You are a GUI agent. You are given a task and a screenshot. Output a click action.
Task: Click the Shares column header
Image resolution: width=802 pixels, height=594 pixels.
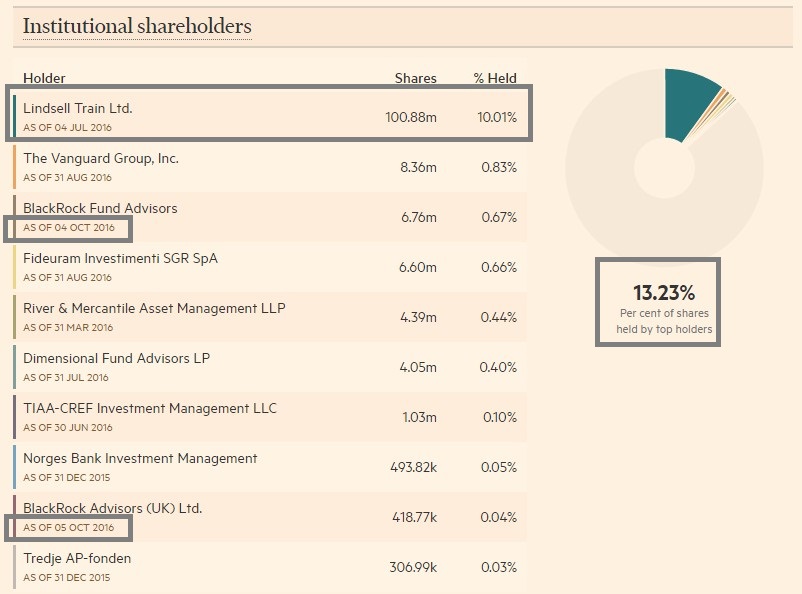click(415, 78)
